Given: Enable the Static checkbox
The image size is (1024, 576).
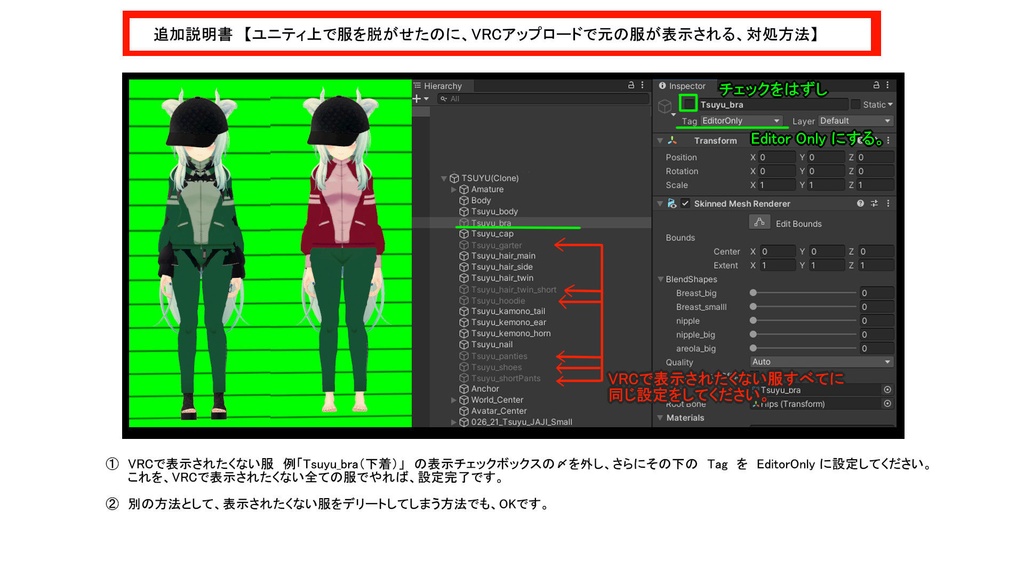Looking at the screenshot, I should click(856, 104).
